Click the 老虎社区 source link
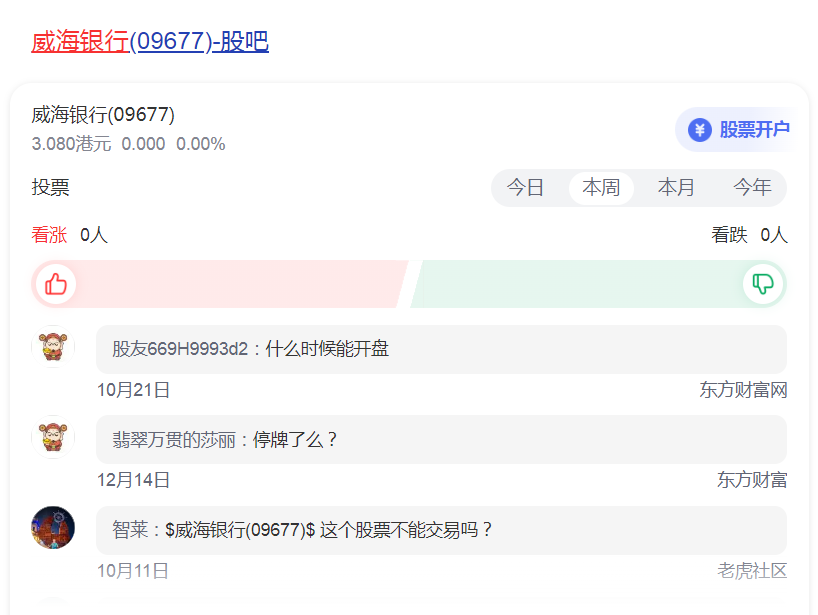The height and width of the screenshot is (615, 818). coord(752,571)
